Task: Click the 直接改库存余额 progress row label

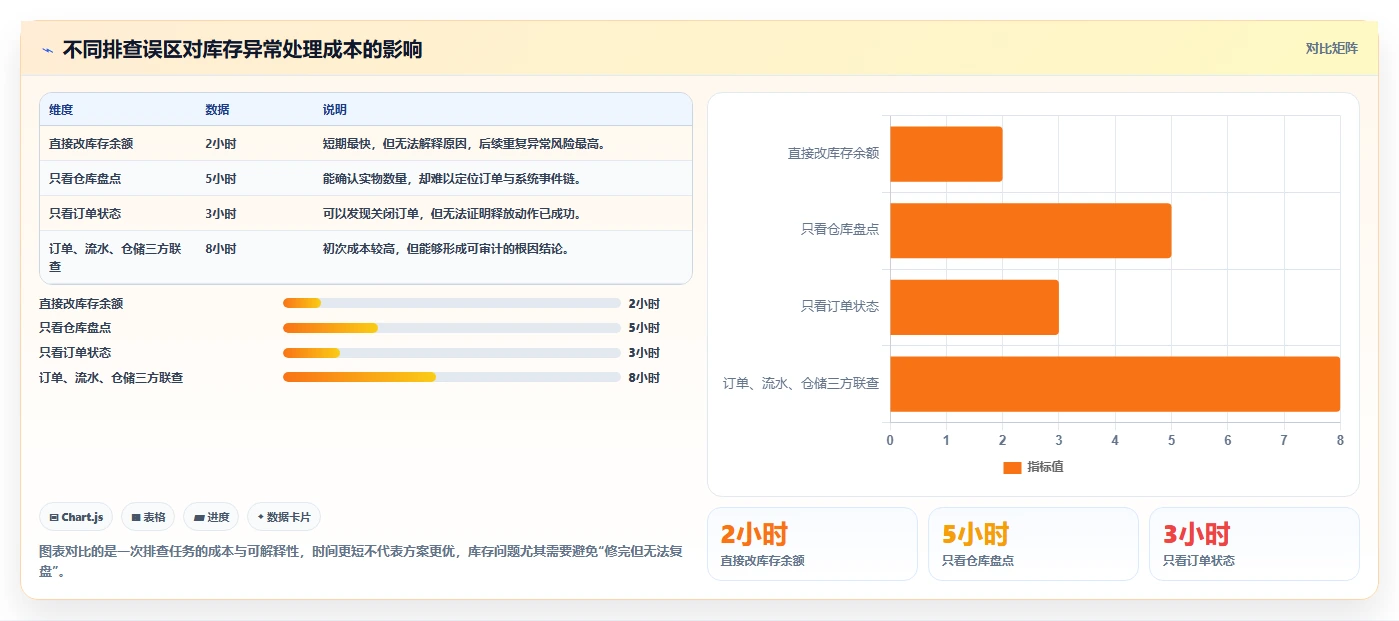Action: (x=81, y=303)
